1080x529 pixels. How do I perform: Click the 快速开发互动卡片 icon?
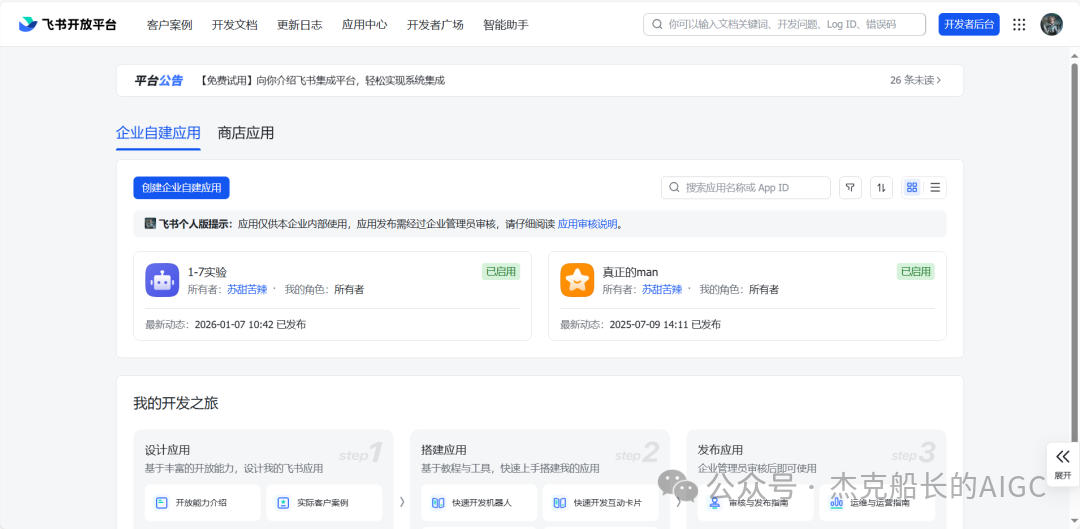pos(559,502)
